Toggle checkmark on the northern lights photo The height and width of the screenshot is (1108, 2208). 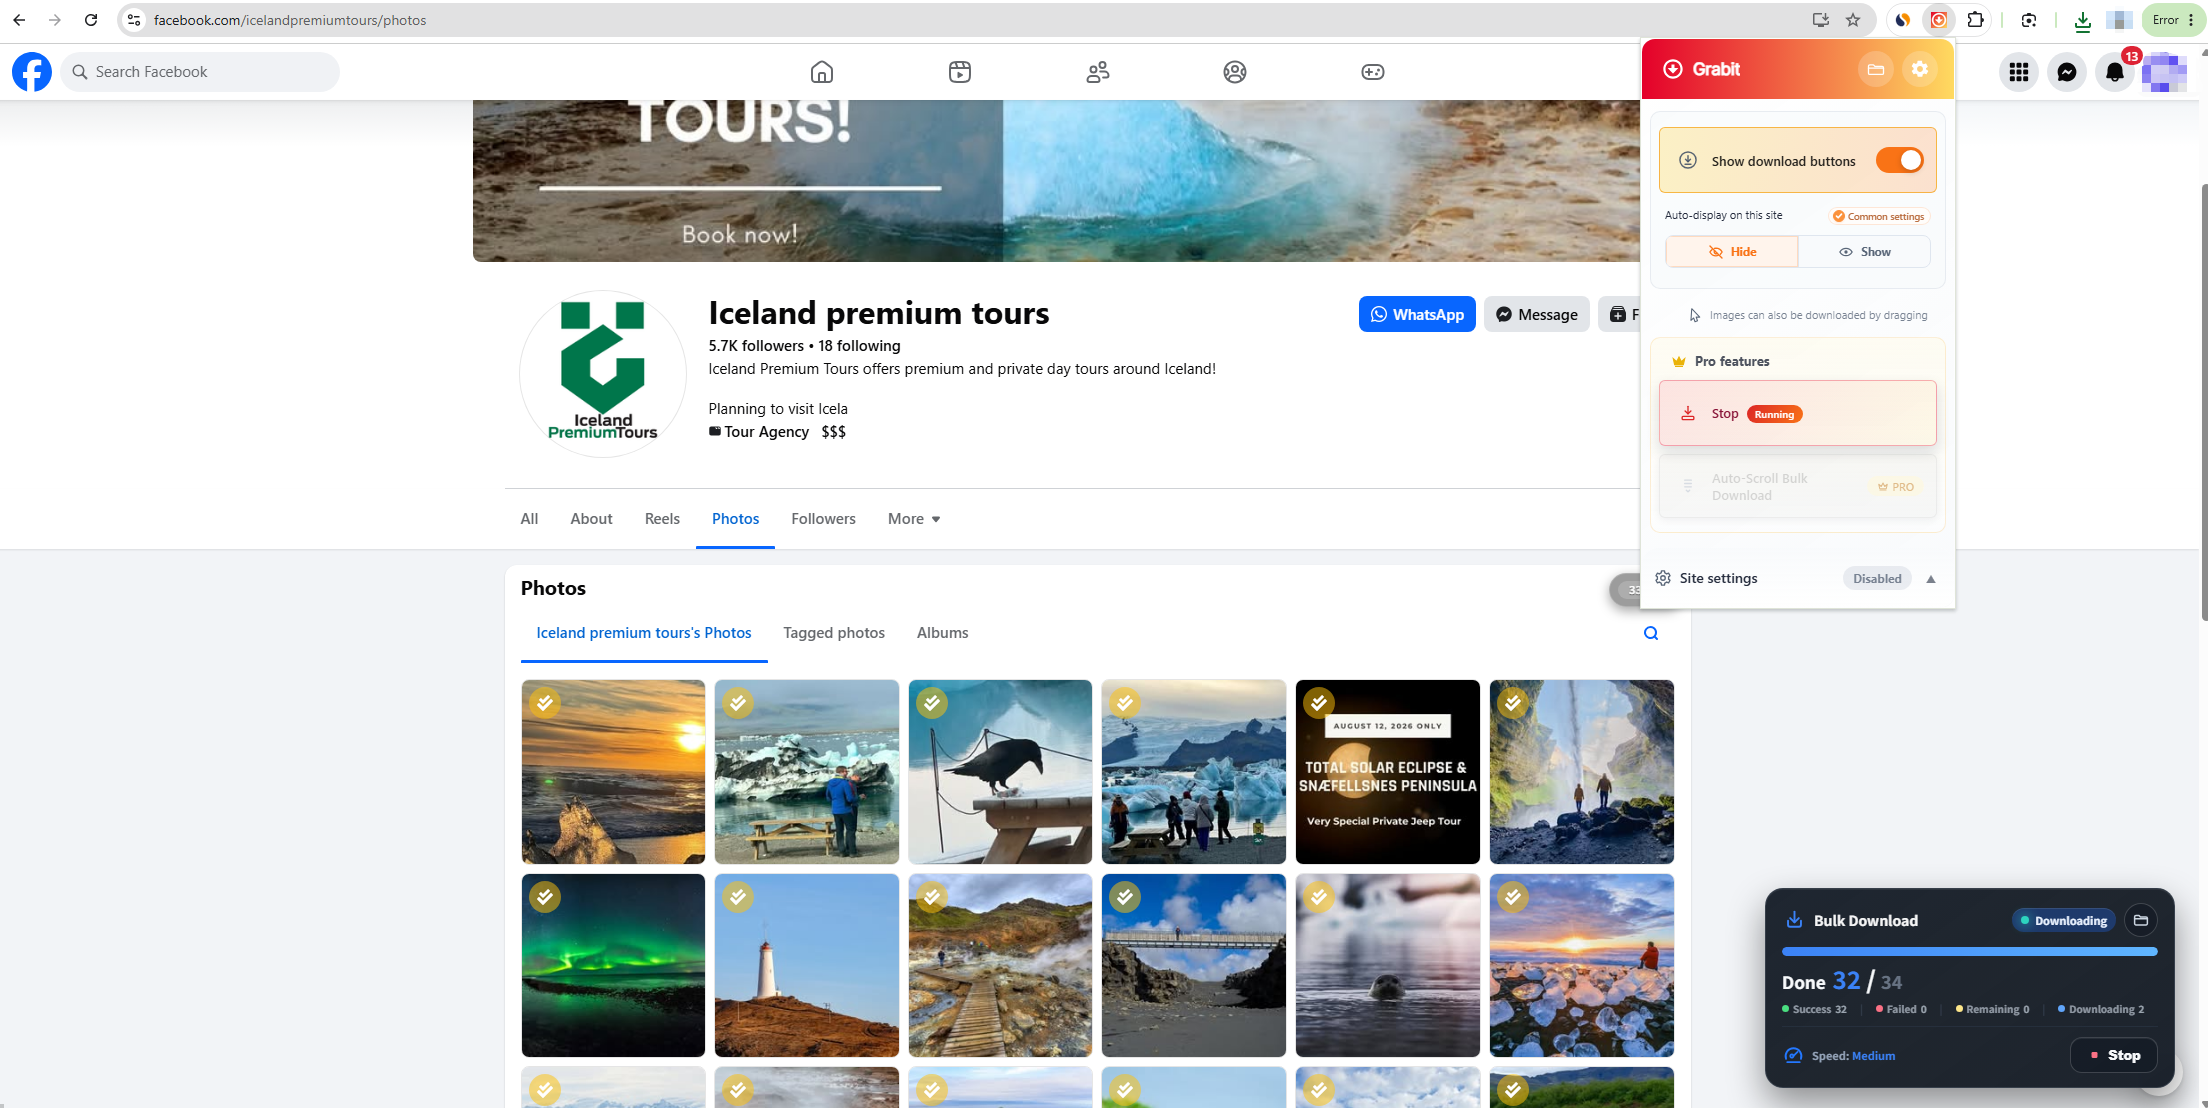click(545, 897)
